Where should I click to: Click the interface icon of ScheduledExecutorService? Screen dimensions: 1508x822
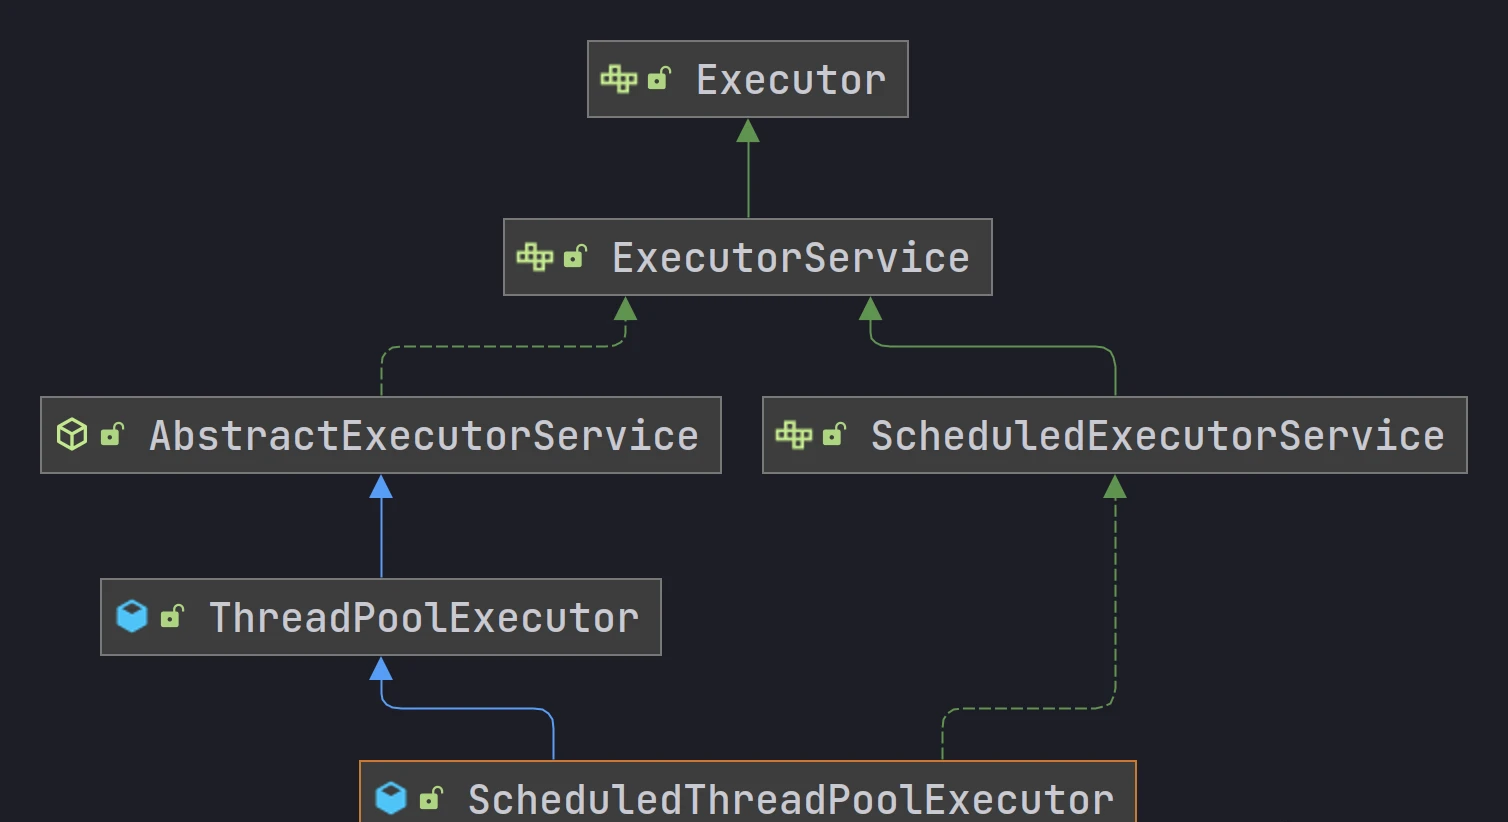tap(793, 435)
